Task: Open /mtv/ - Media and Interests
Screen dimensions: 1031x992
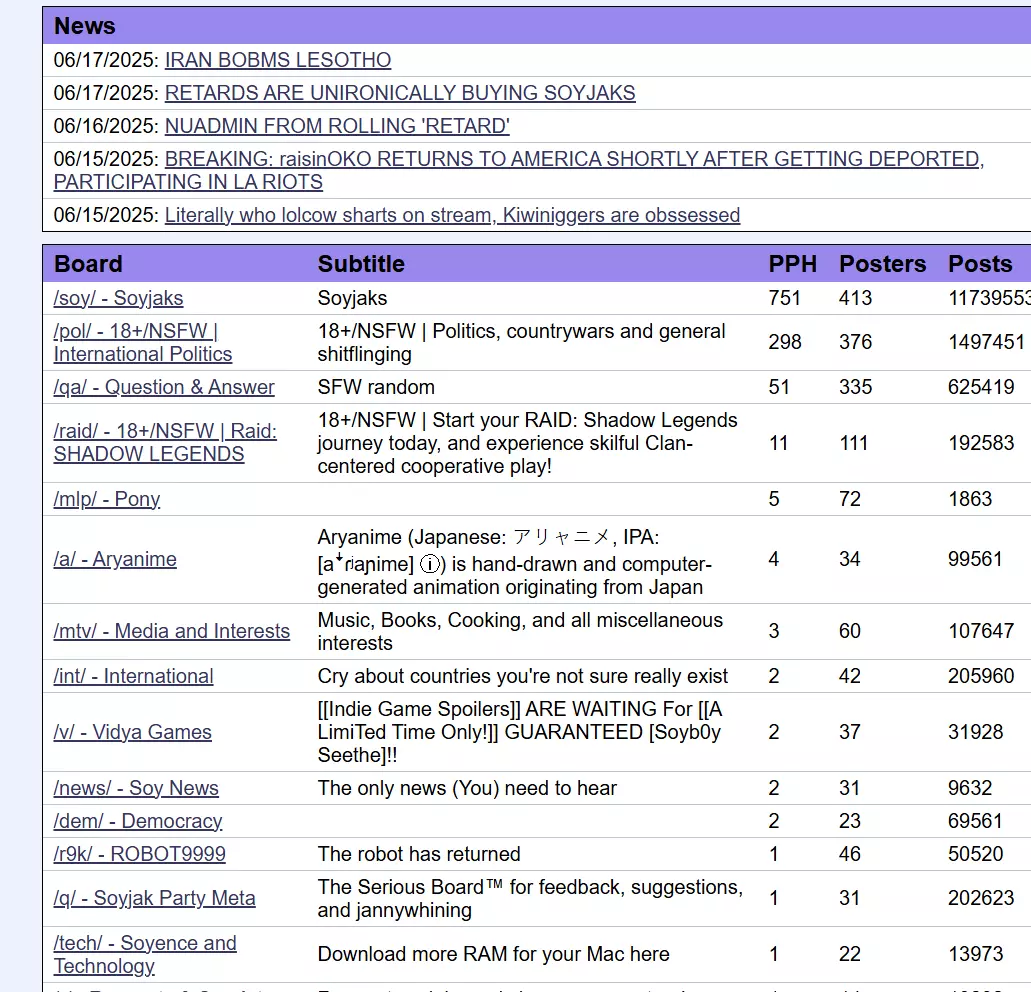Action: 172,631
